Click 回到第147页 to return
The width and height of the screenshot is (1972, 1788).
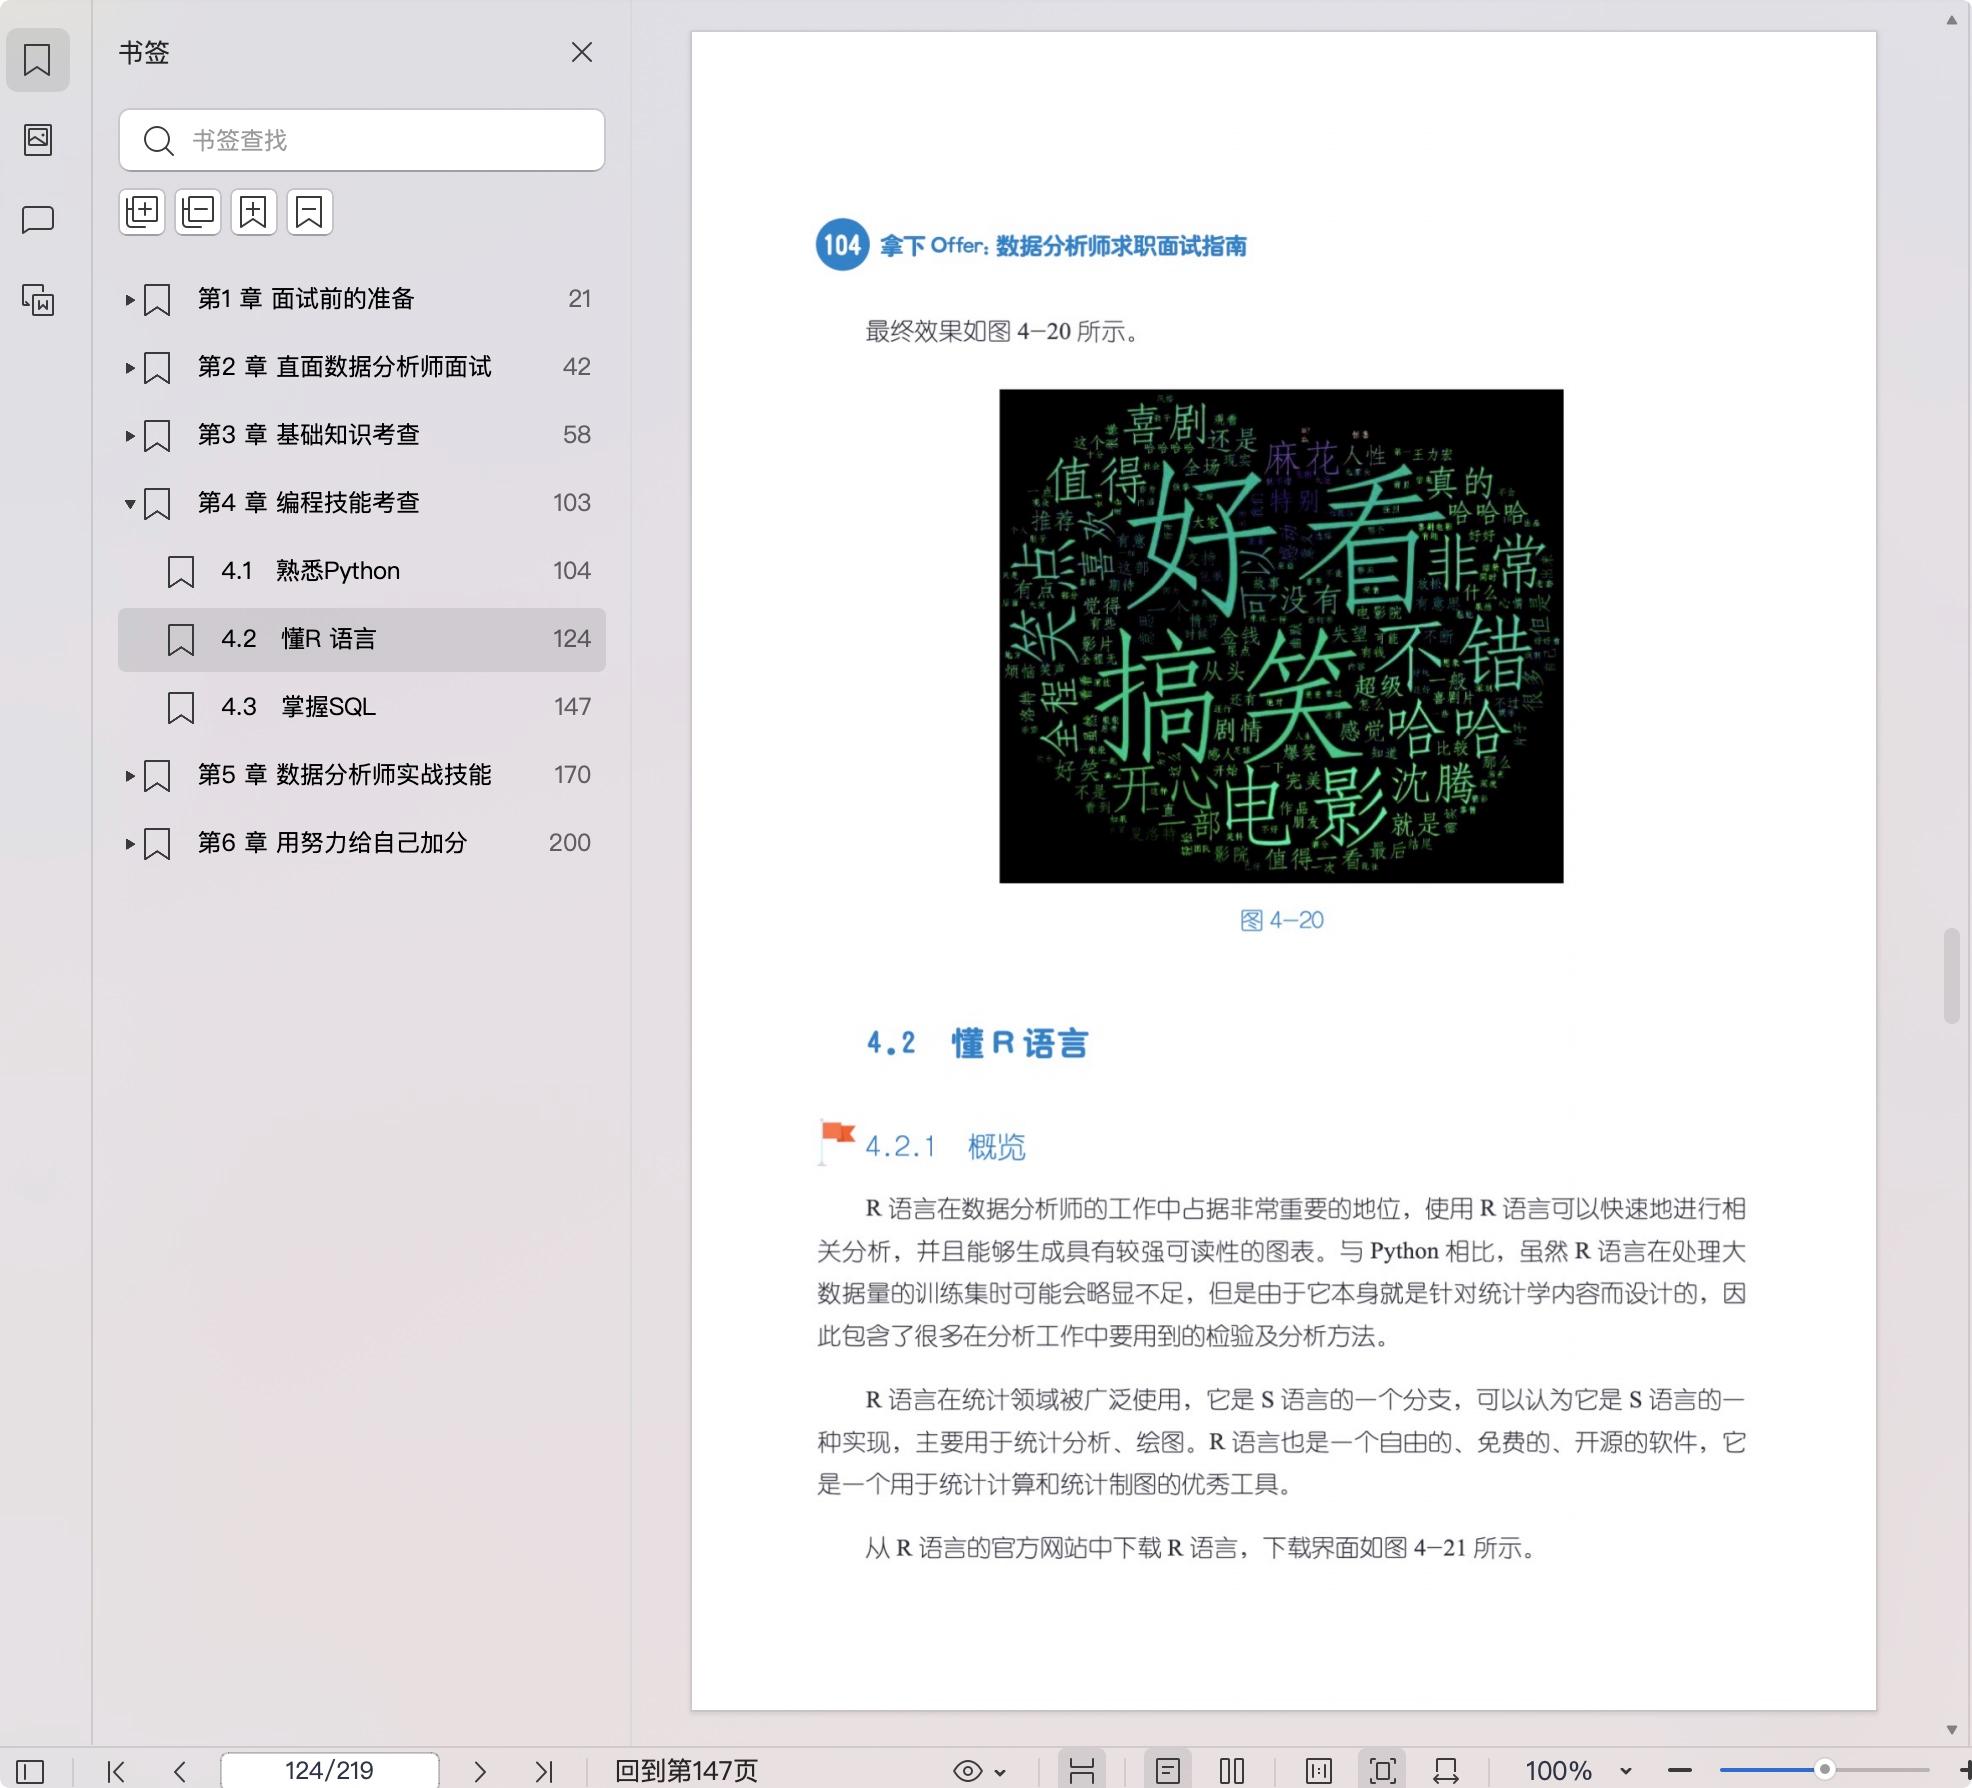coord(686,1771)
